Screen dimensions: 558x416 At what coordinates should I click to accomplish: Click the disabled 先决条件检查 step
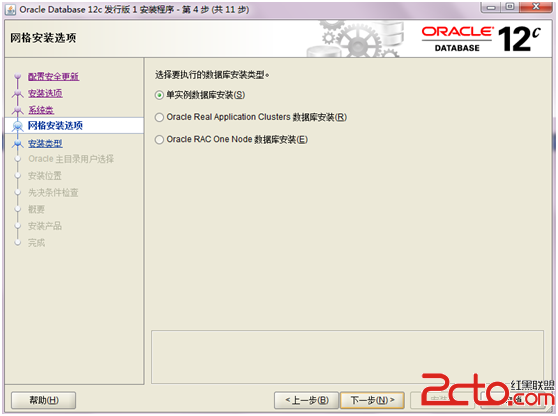pyautogui.click(x=53, y=193)
